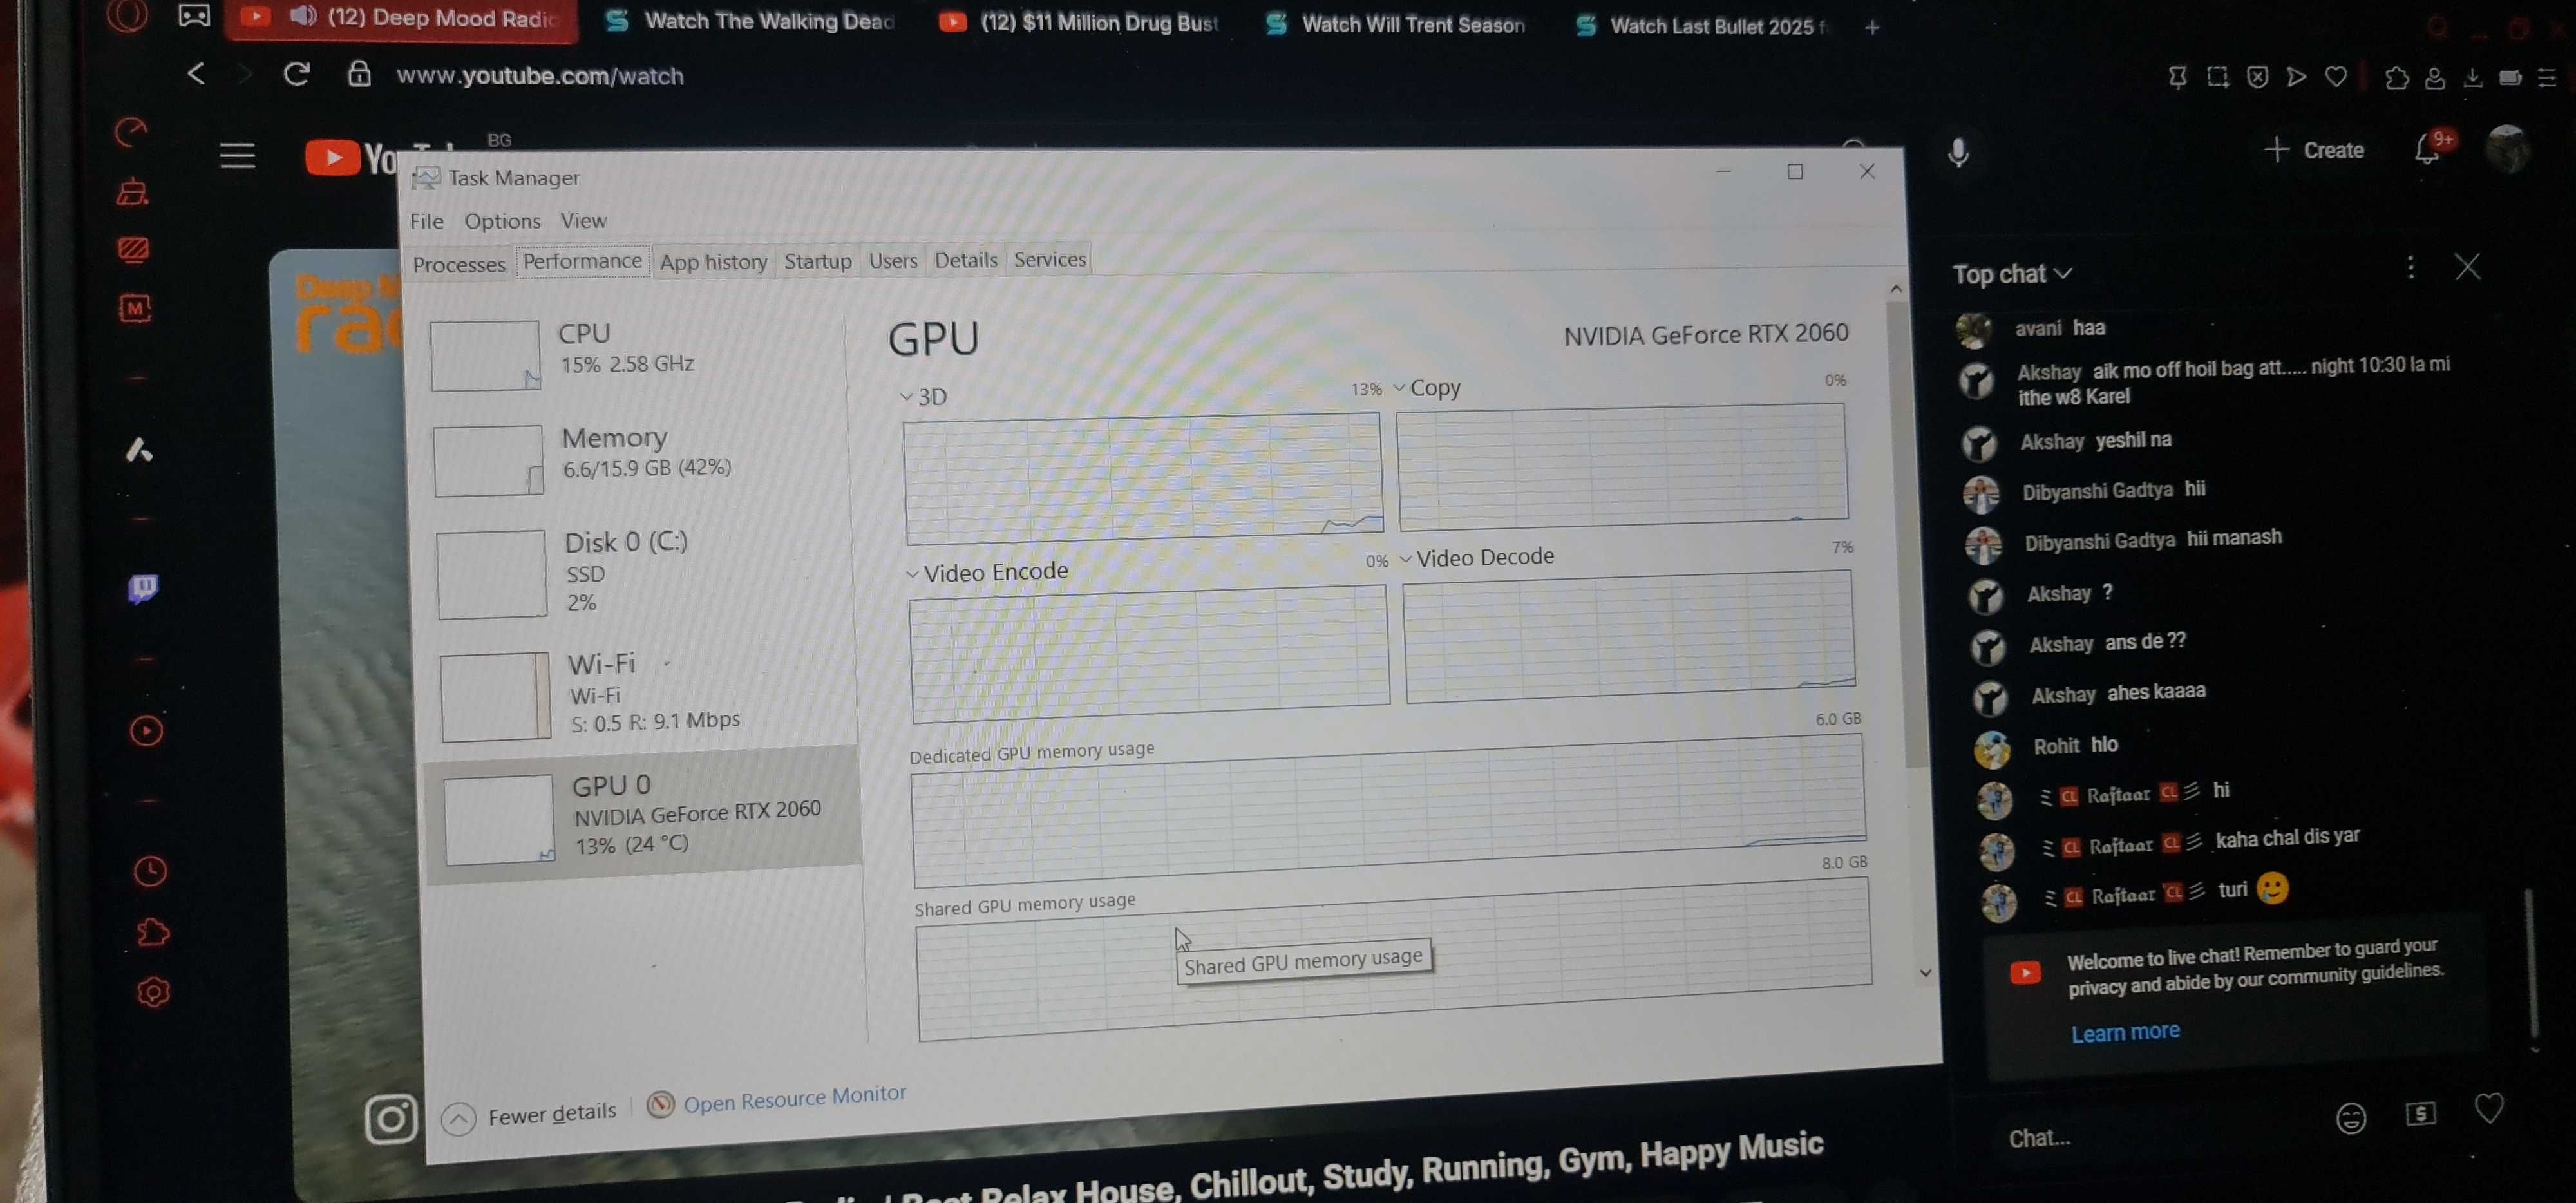The height and width of the screenshot is (1203, 2576).
Task: Open the Video Decode graph dropdown
Action: click(1405, 559)
